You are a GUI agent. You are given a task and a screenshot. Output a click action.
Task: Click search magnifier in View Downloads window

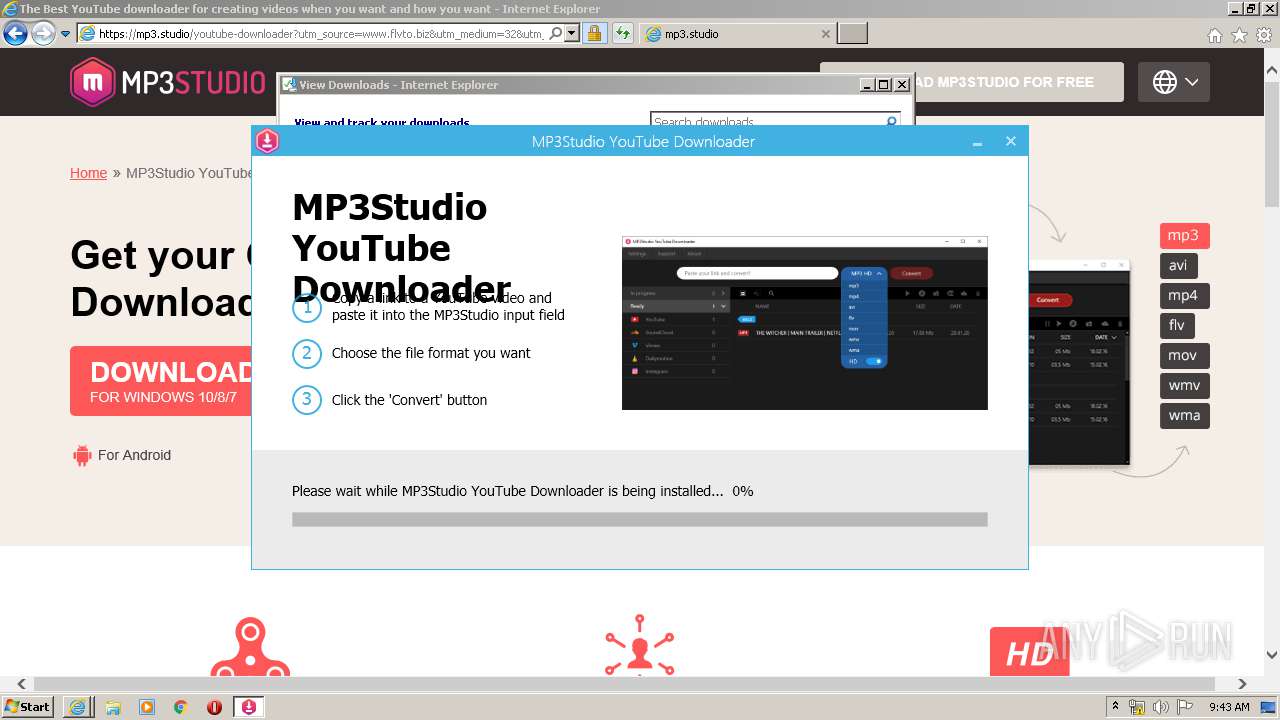[891, 120]
